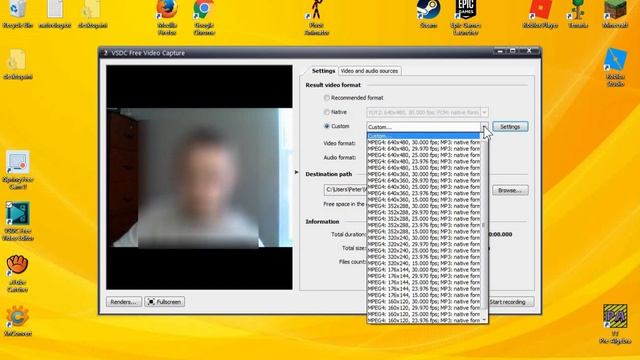Screen dimensions: 640x360
Task: Select MPEG4 176x144, 30.000 fps format
Action: click(423, 270)
